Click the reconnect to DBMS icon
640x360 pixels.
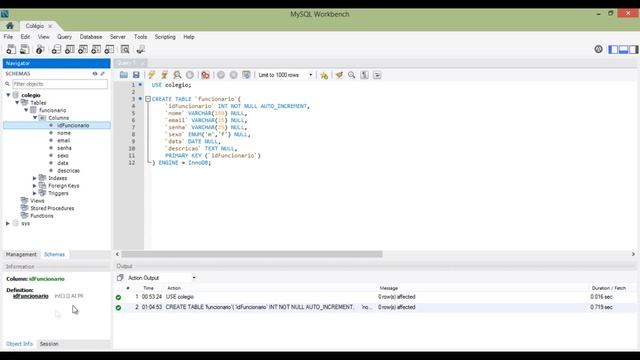click(x=140, y=49)
